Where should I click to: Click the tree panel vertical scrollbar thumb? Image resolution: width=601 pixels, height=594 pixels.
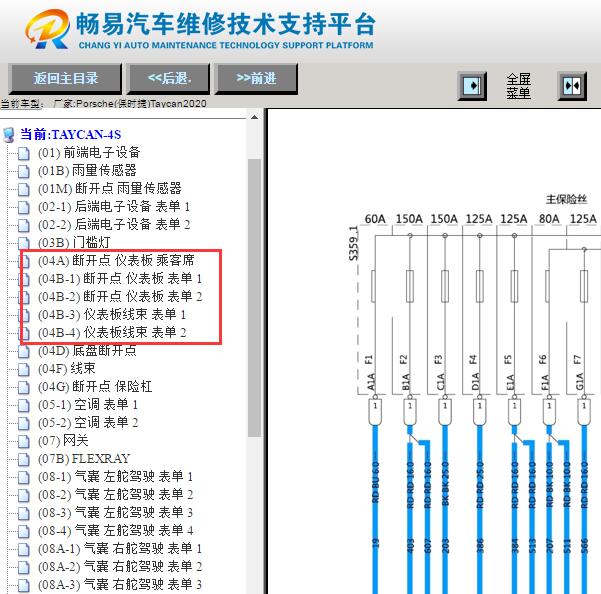coord(255,298)
